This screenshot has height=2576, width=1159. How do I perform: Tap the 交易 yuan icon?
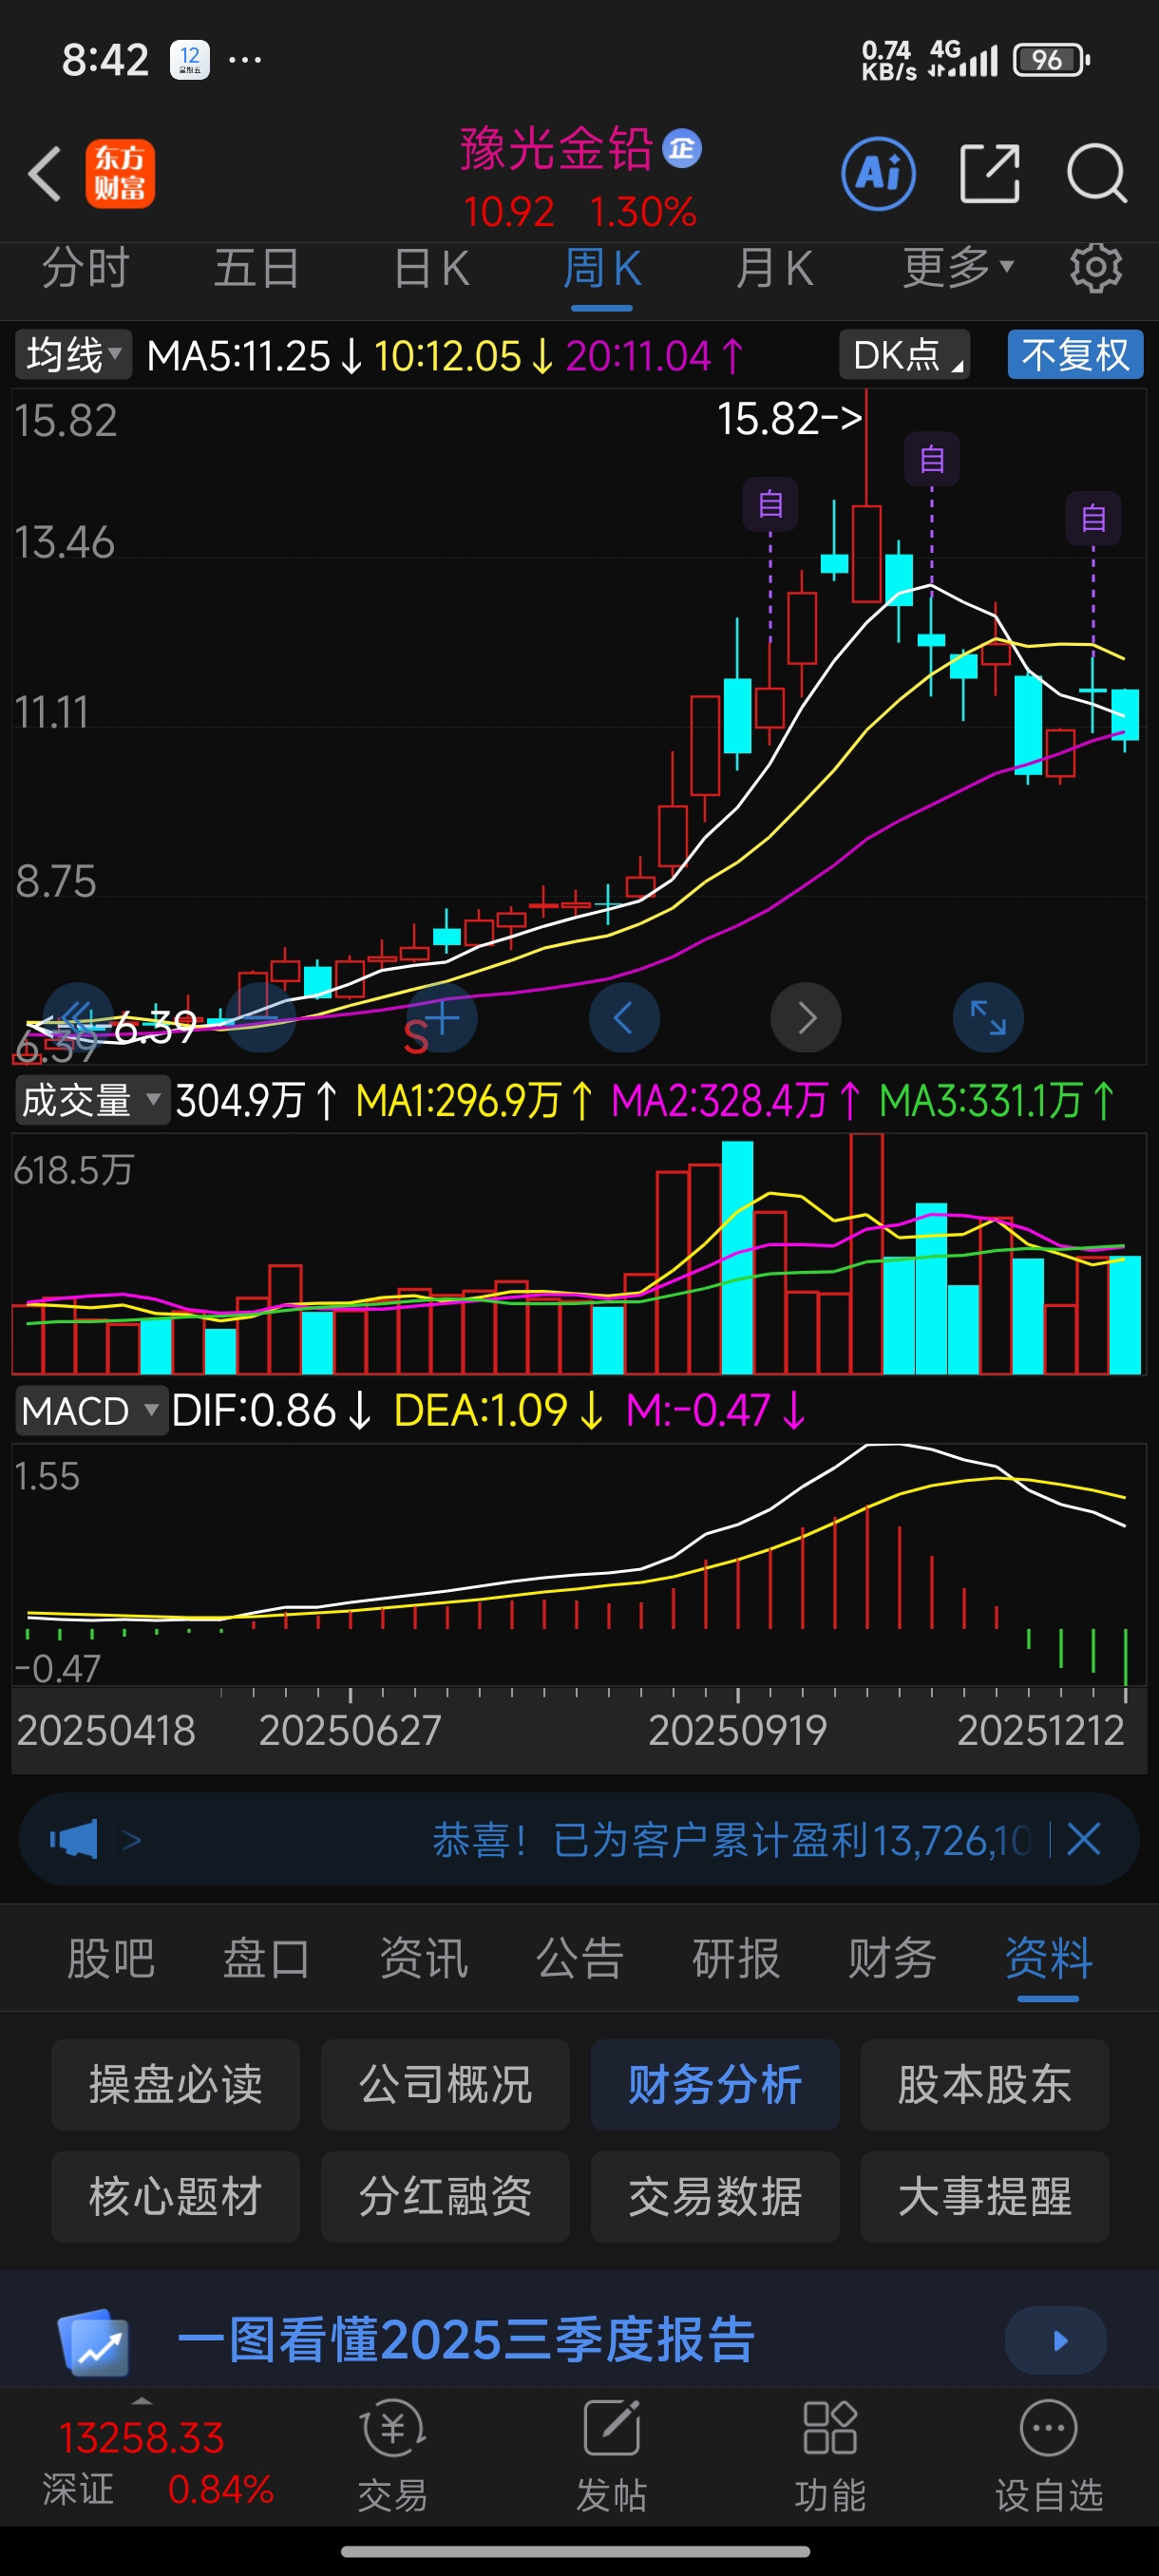[392, 2428]
